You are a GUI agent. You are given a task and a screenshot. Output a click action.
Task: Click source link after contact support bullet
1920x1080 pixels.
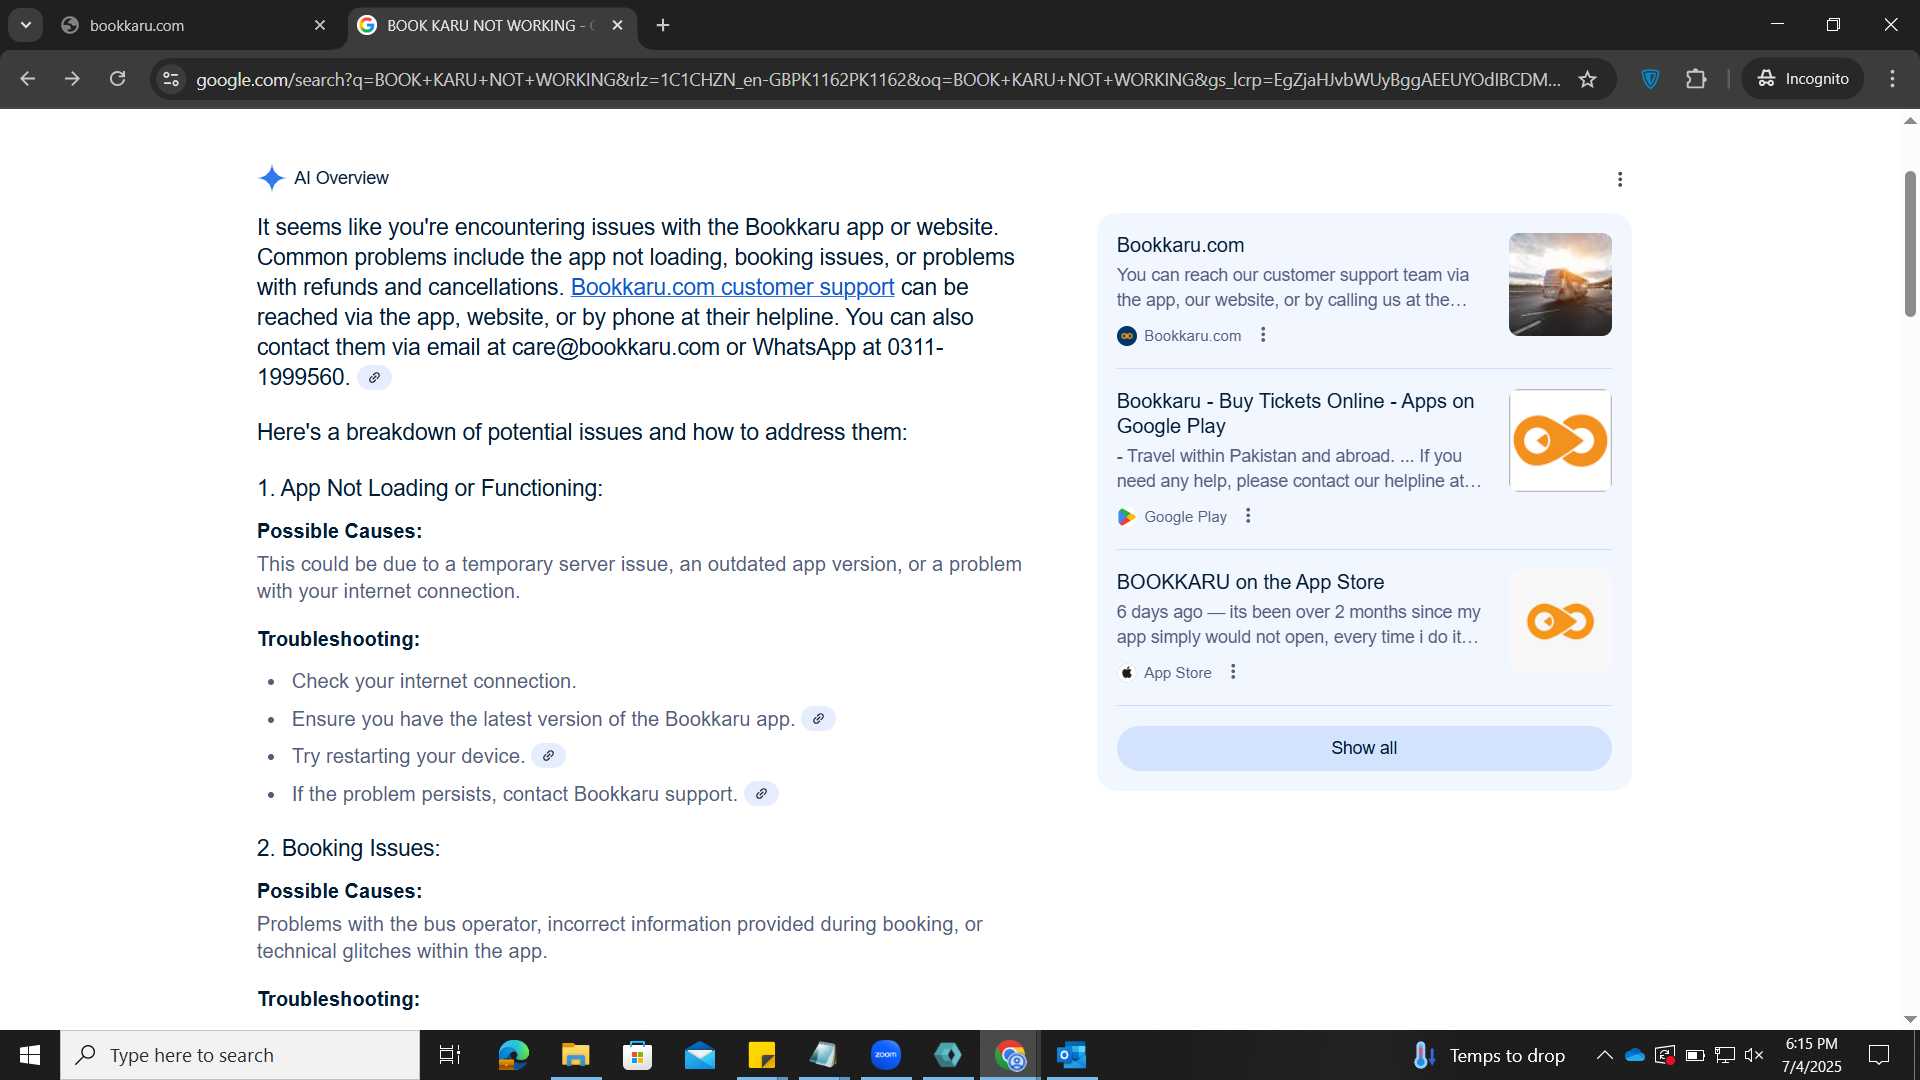(761, 794)
